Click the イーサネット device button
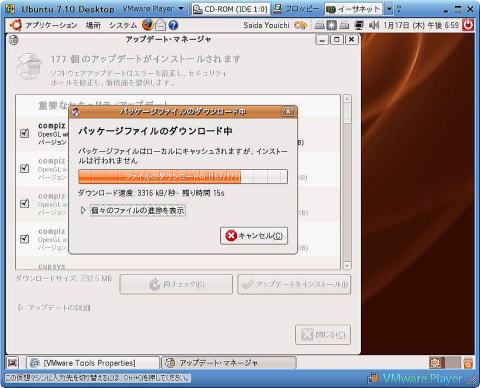480x388 pixels. 354,9
